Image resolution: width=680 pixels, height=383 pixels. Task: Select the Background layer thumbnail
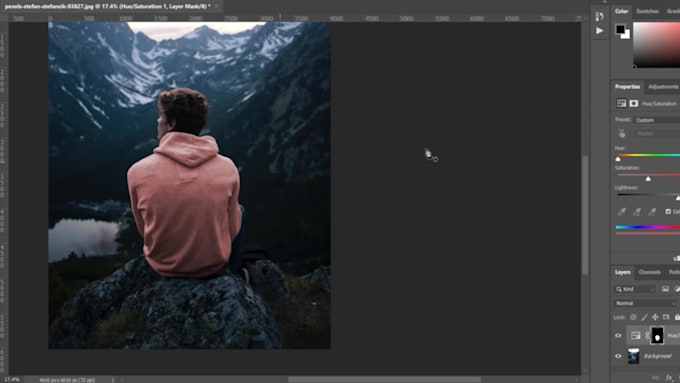(634, 356)
